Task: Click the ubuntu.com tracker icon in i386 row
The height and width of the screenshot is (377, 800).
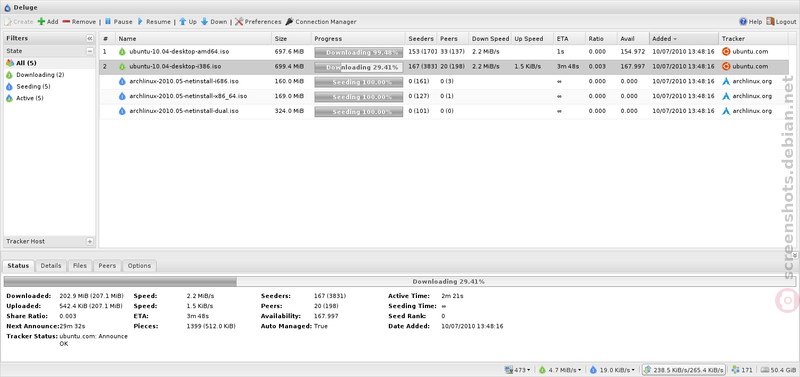Action: [x=726, y=66]
